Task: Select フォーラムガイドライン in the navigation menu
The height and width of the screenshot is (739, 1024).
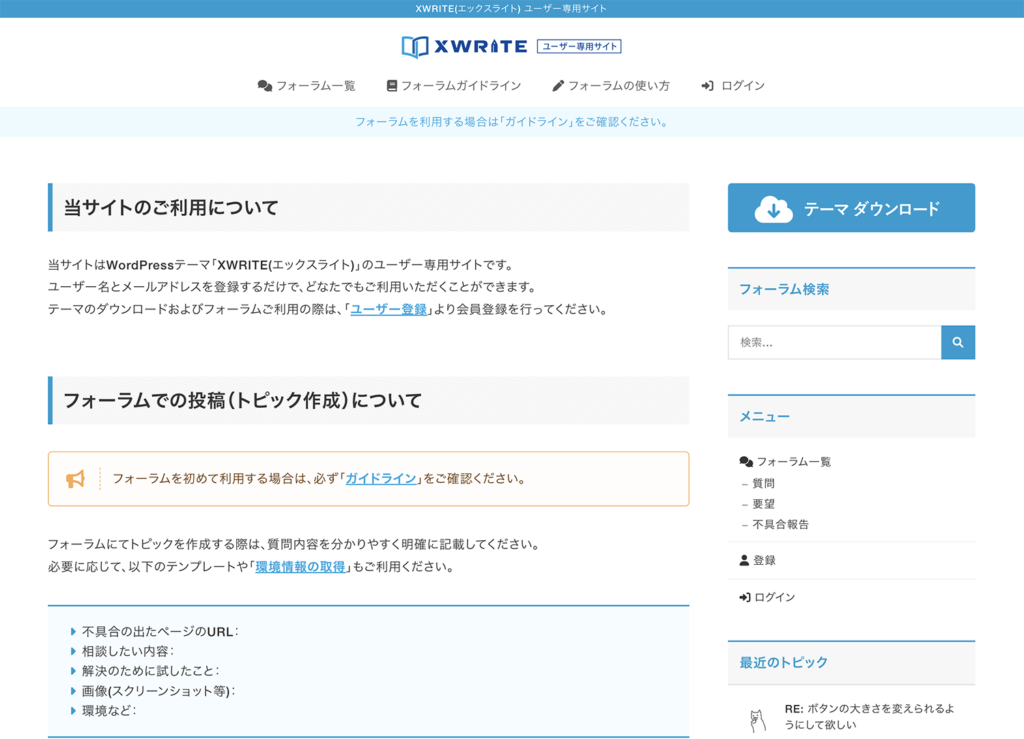Action: point(455,85)
